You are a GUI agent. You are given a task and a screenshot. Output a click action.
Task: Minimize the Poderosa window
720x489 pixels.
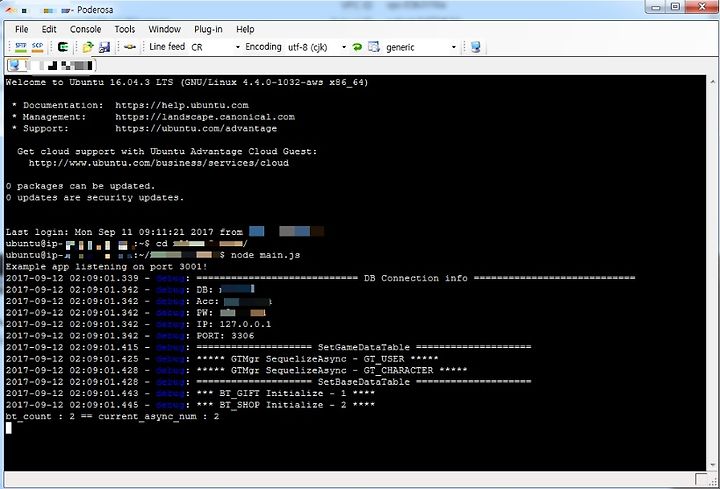(x=656, y=7)
